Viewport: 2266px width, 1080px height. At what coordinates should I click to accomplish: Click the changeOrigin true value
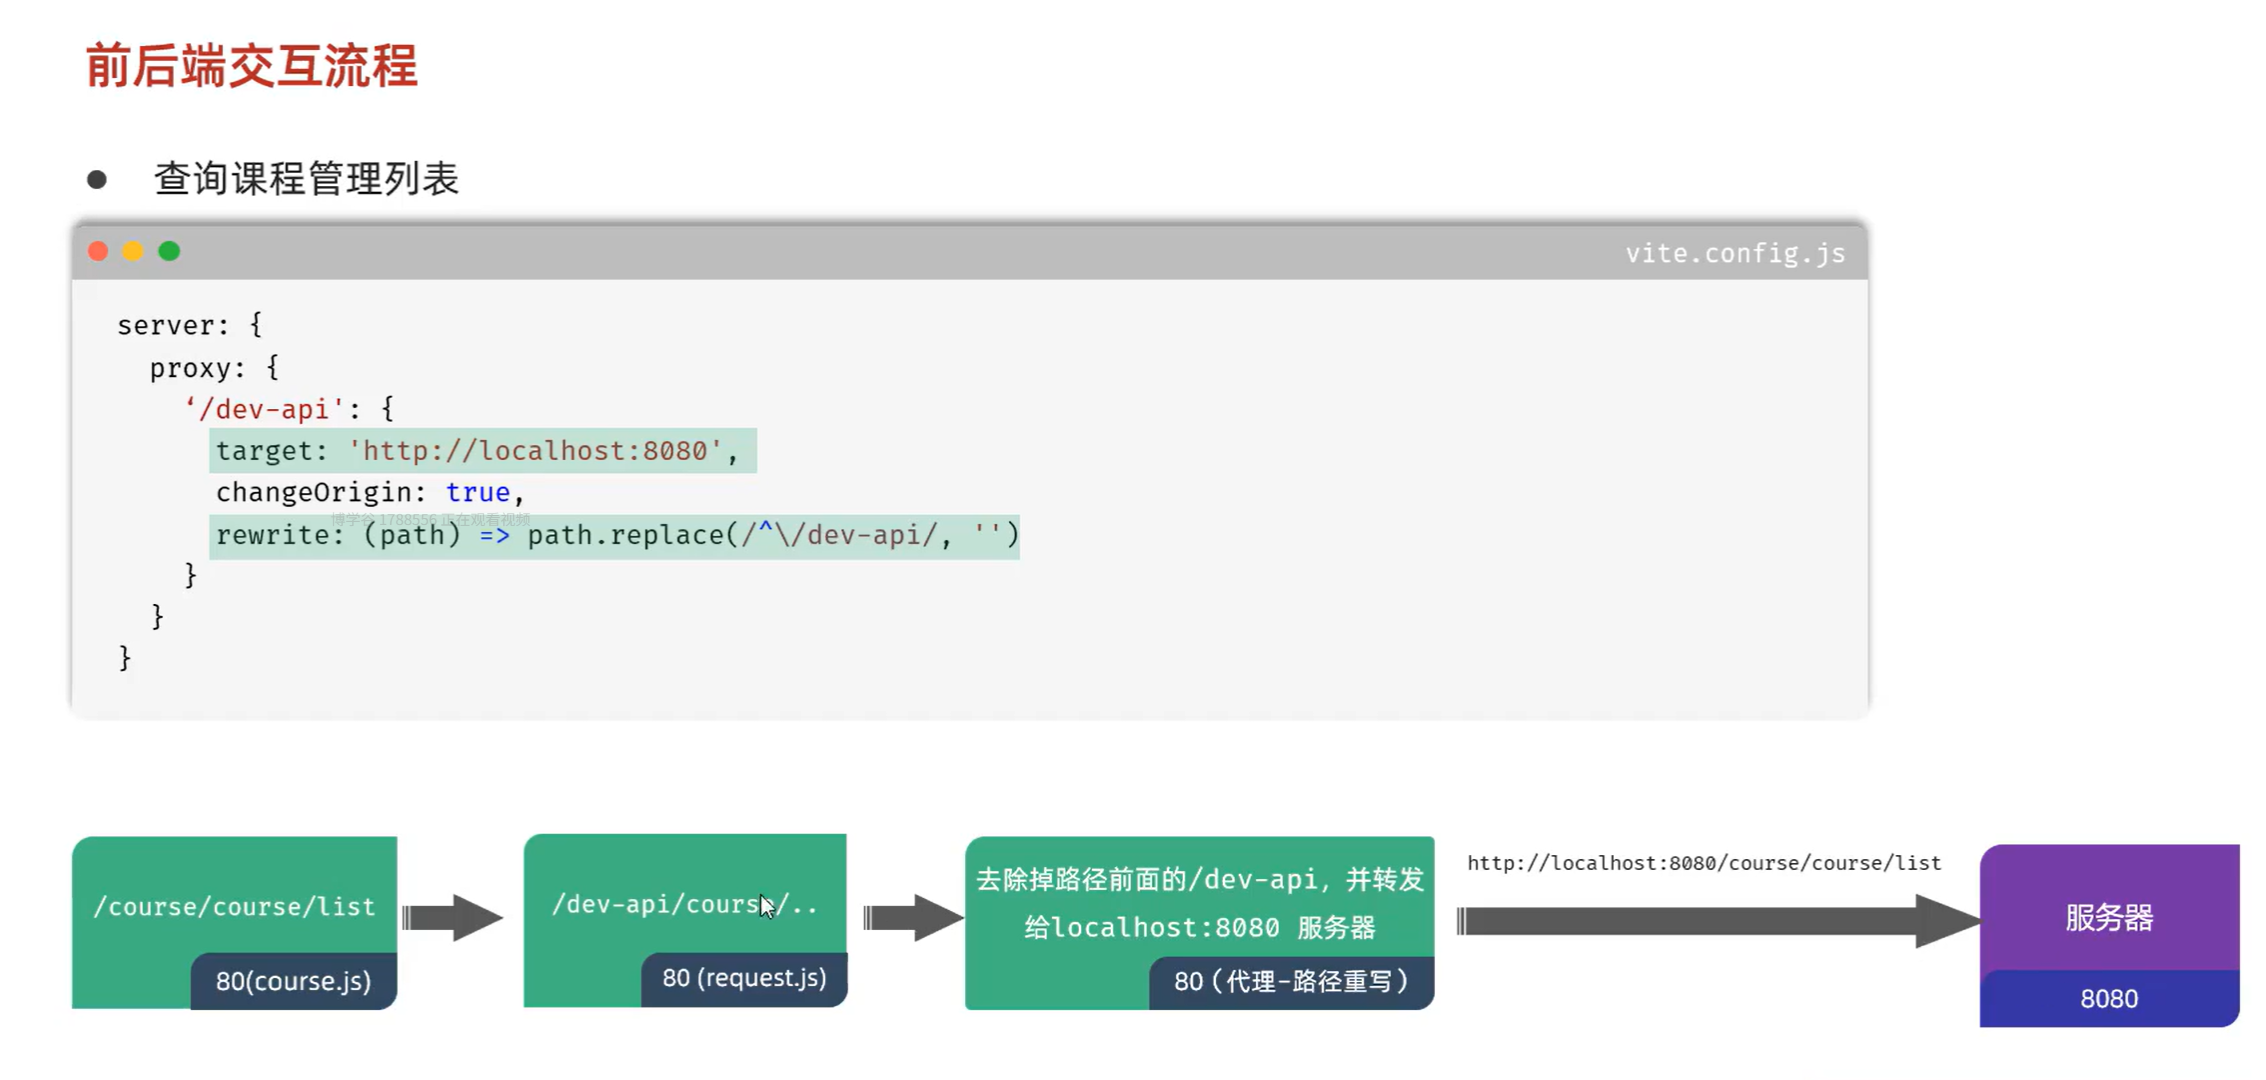(478, 492)
